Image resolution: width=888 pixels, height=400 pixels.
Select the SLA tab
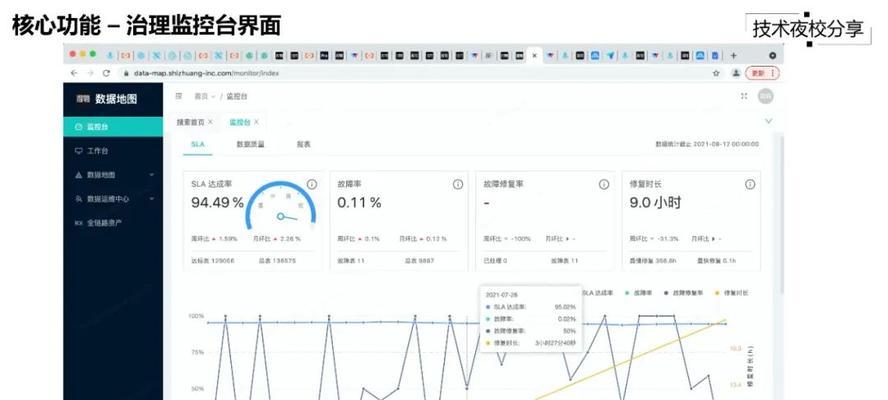click(x=198, y=144)
